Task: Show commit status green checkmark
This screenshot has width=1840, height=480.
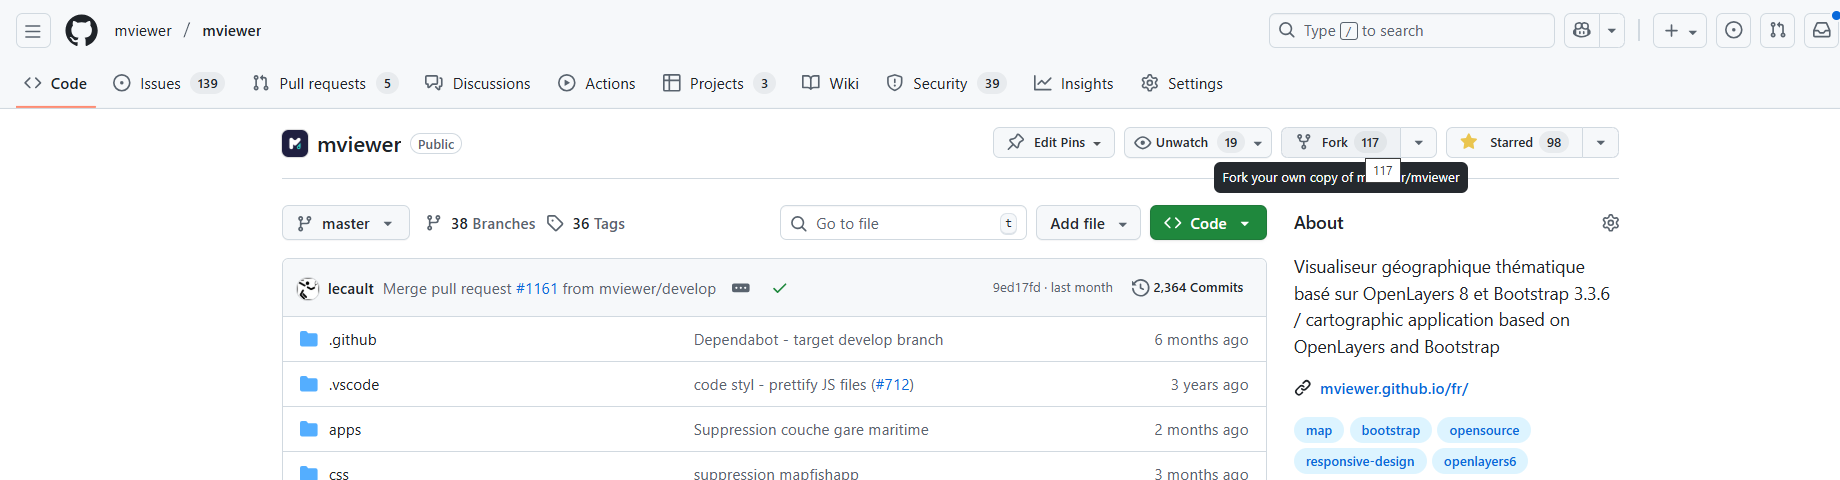Action: (780, 288)
